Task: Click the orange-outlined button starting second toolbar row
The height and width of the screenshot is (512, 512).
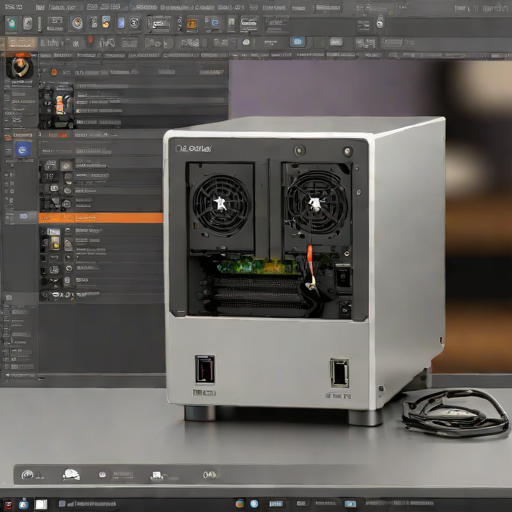Action: [x=22, y=43]
